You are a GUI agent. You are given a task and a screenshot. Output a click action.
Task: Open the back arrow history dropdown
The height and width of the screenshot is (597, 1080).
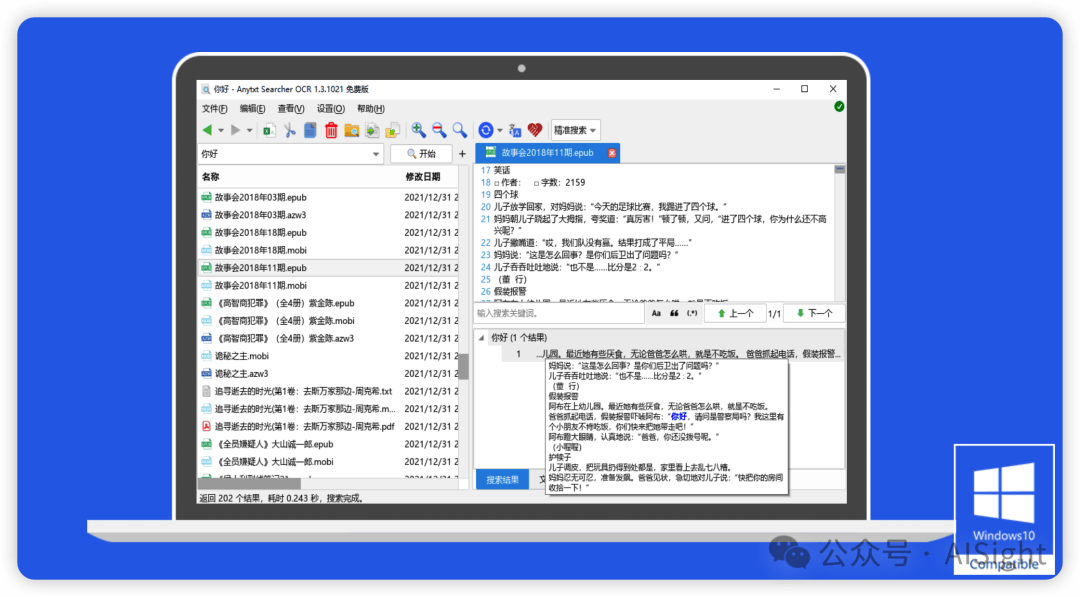220,130
